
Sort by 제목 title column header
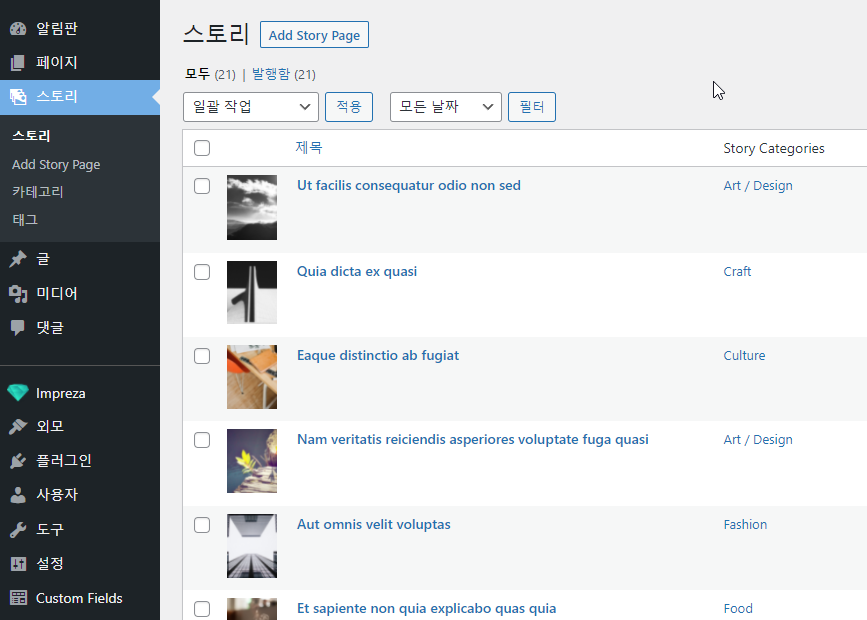309,148
